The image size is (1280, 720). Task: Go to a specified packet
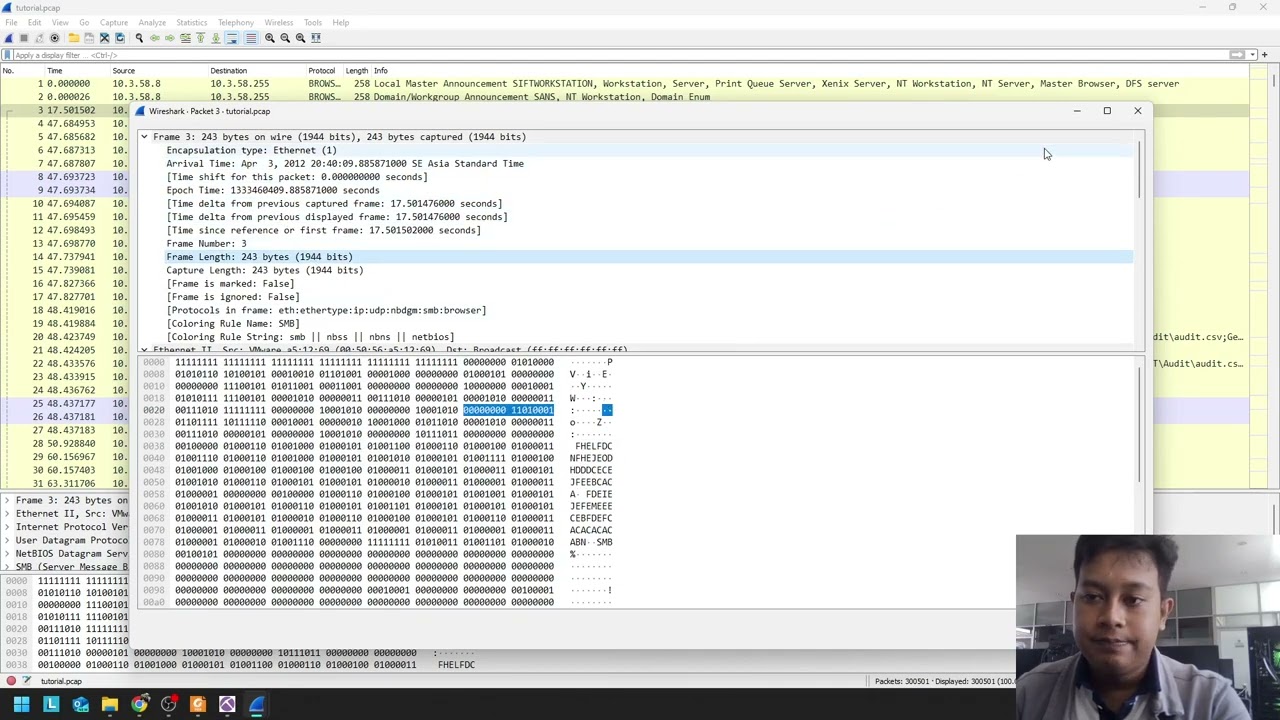185,38
